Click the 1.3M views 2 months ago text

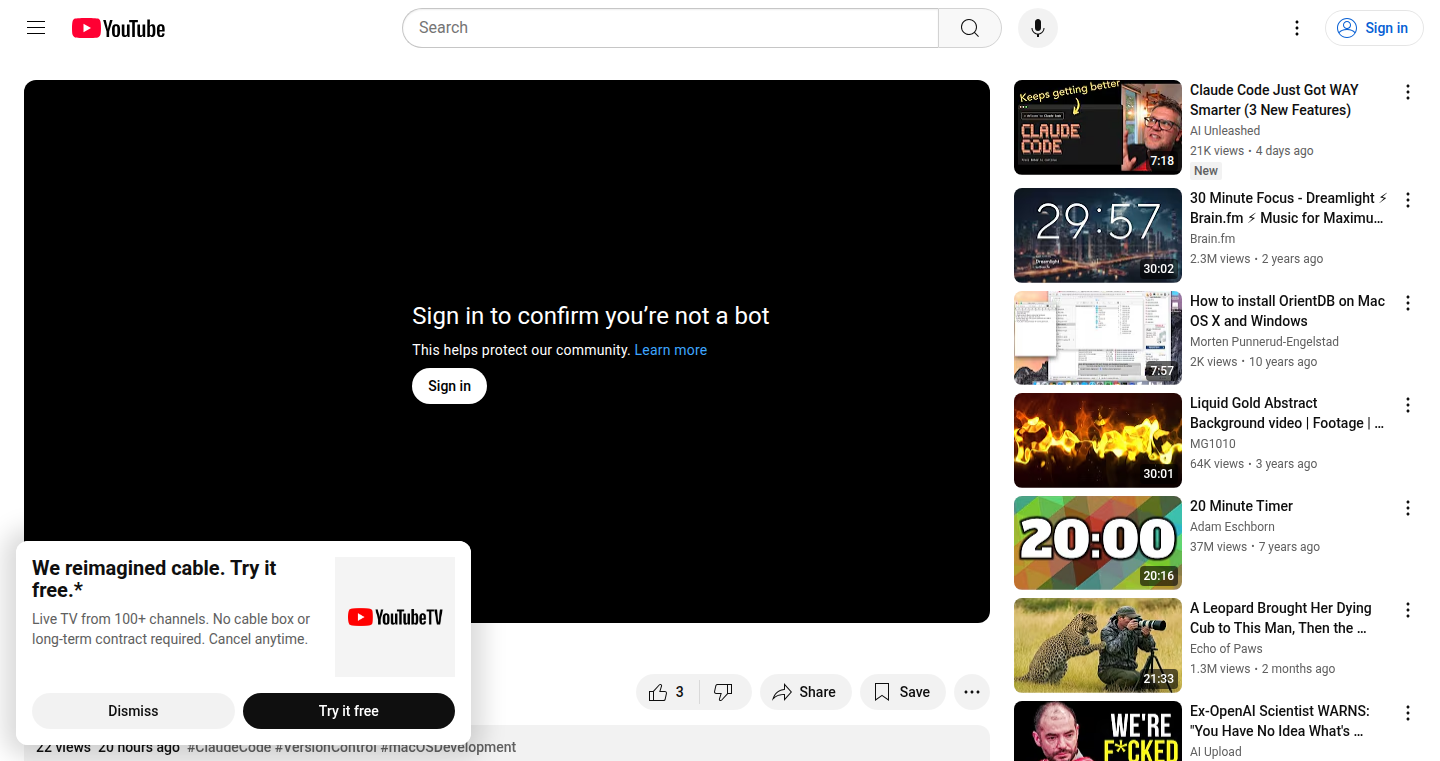pyautogui.click(x=1262, y=669)
